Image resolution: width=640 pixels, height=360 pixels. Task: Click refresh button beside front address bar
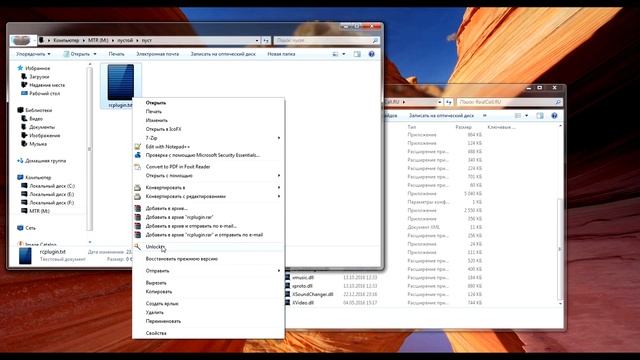tap(266, 40)
